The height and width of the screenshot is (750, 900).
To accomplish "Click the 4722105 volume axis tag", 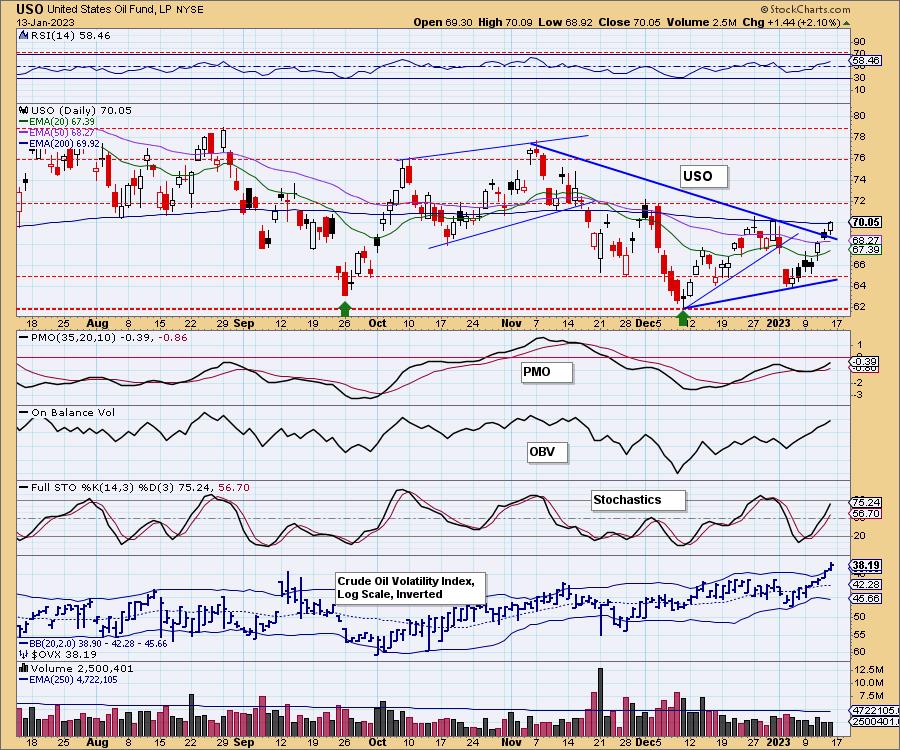I will 874,710.
